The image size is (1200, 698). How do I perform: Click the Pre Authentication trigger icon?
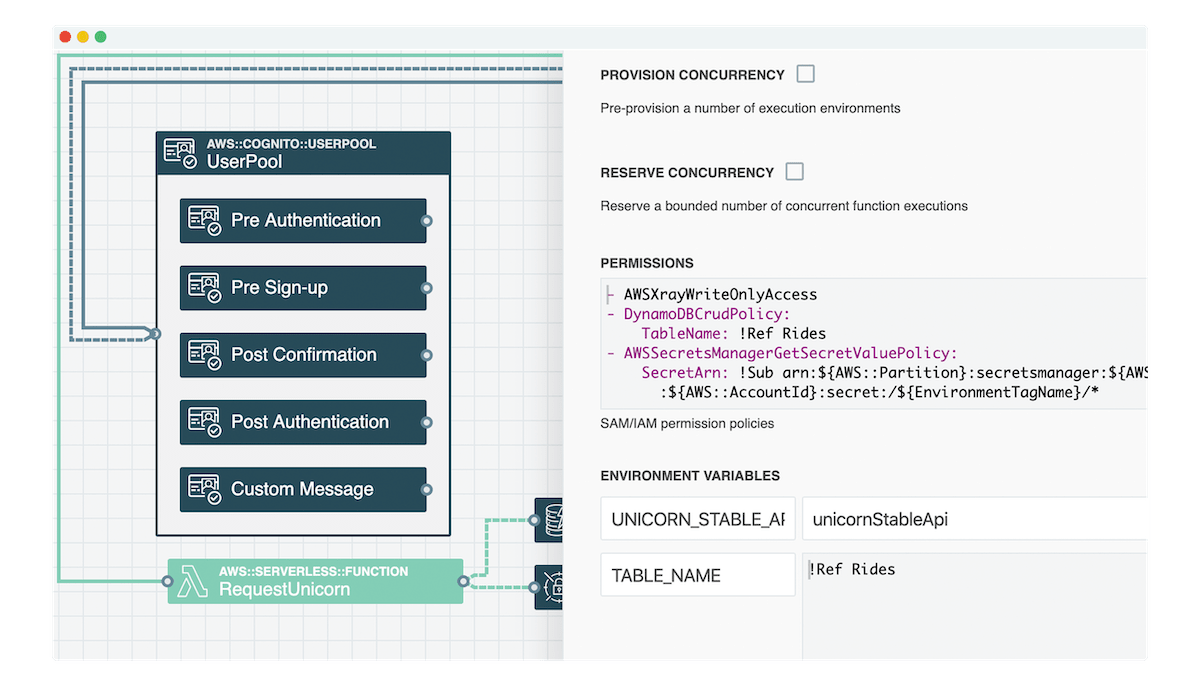tap(205, 221)
